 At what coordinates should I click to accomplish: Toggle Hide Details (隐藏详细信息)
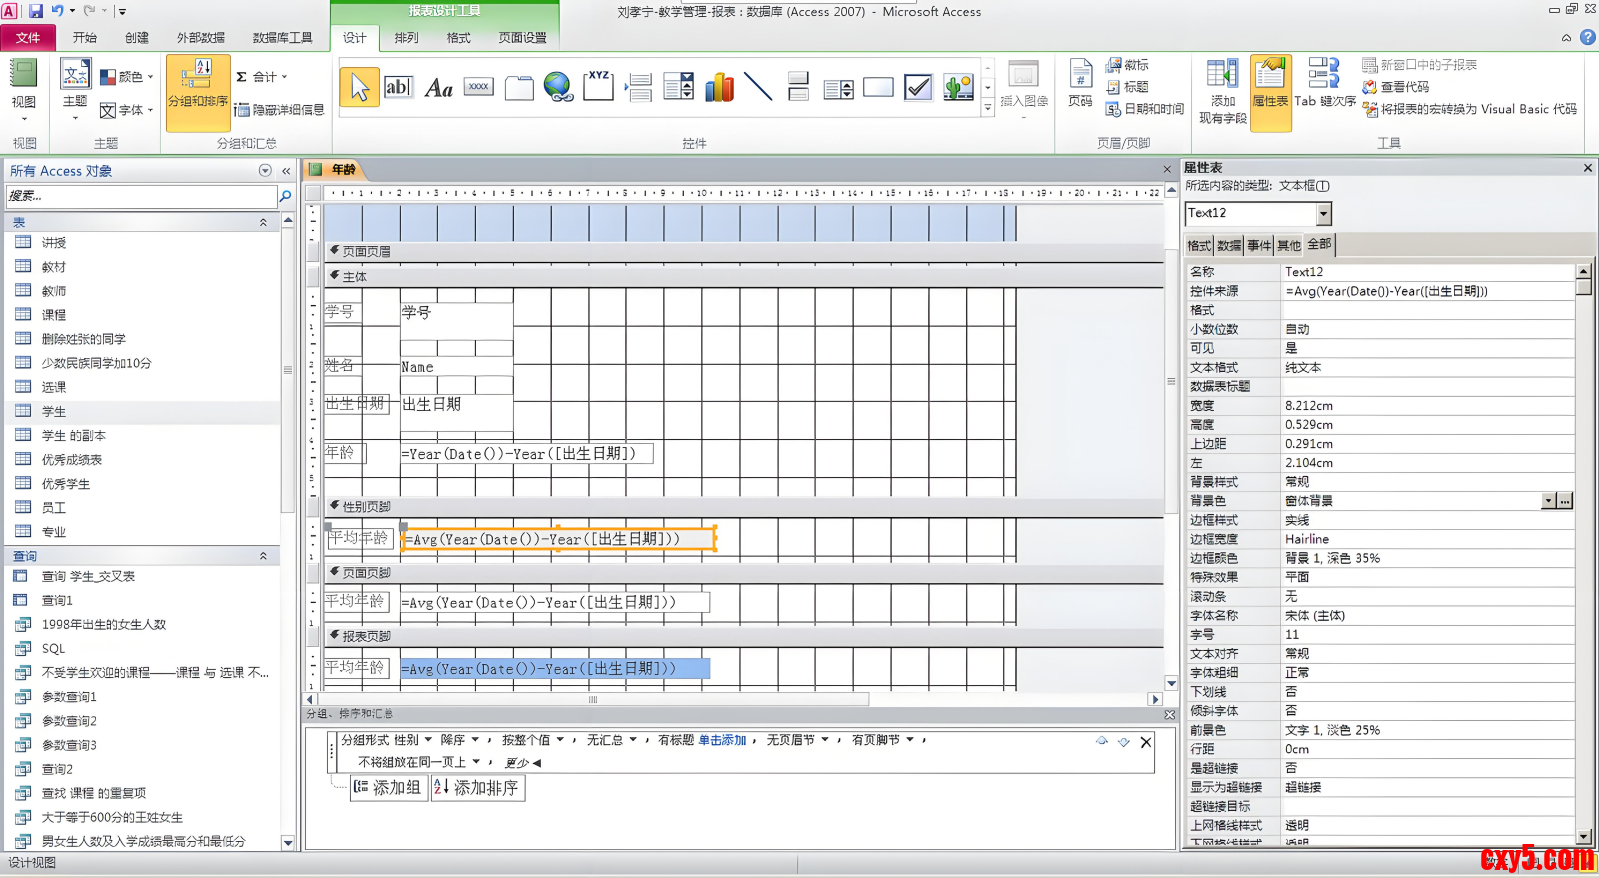click(x=280, y=110)
